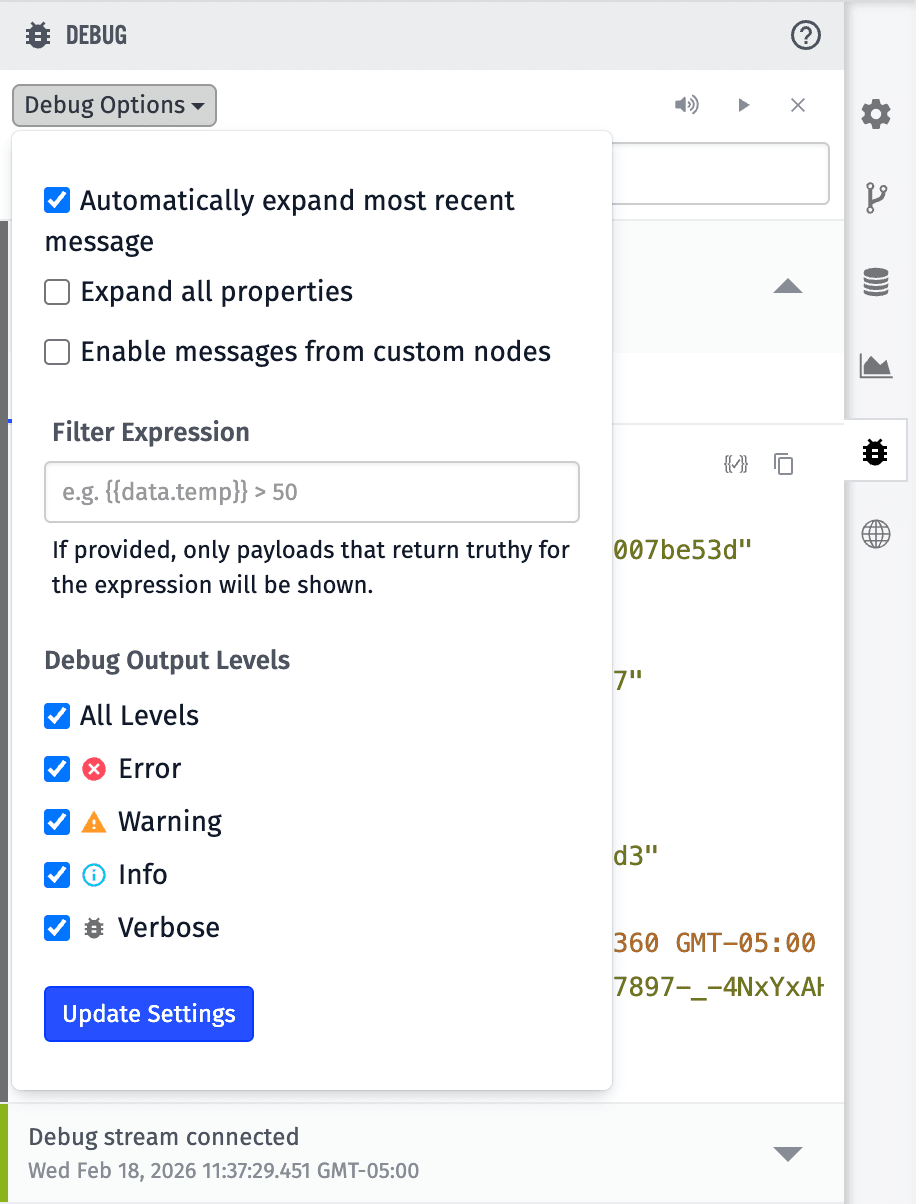Enable Expand all properties
Image resolution: width=916 pixels, height=1204 pixels.
tap(57, 291)
